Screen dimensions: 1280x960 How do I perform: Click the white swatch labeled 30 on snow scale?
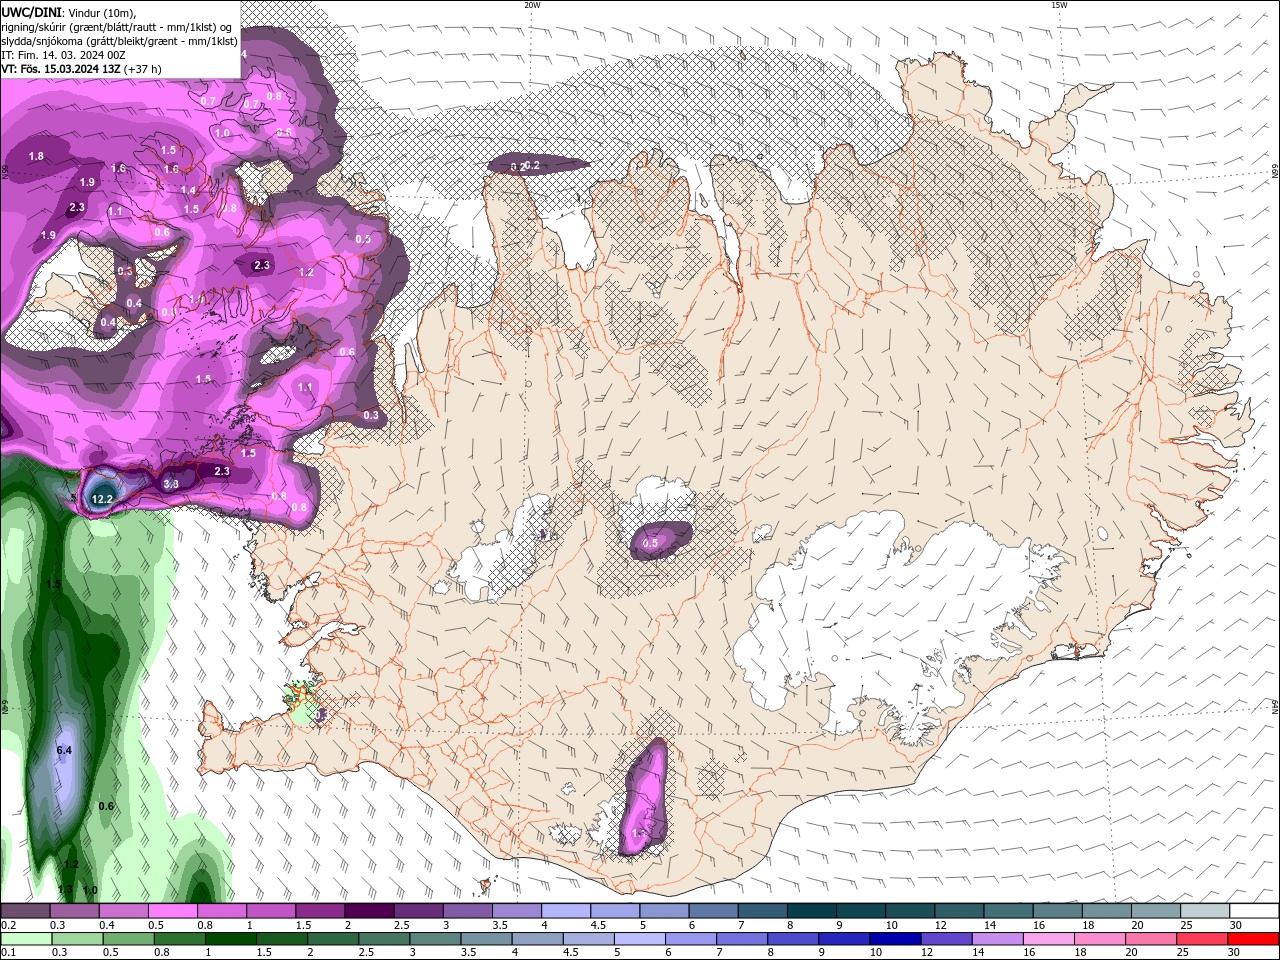1254,911
